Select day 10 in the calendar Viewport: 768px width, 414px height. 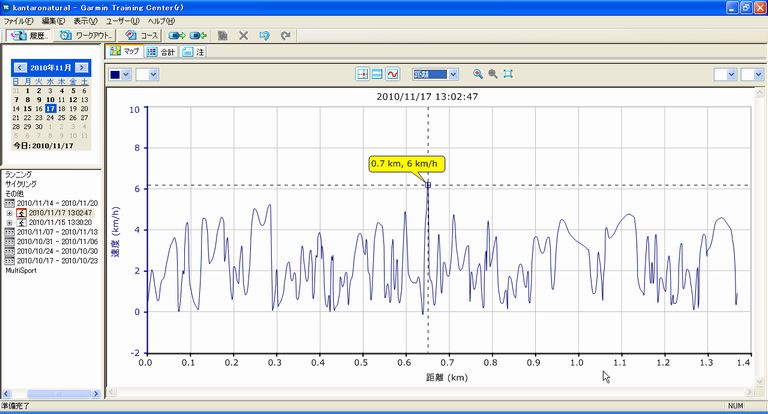click(50, 99)
